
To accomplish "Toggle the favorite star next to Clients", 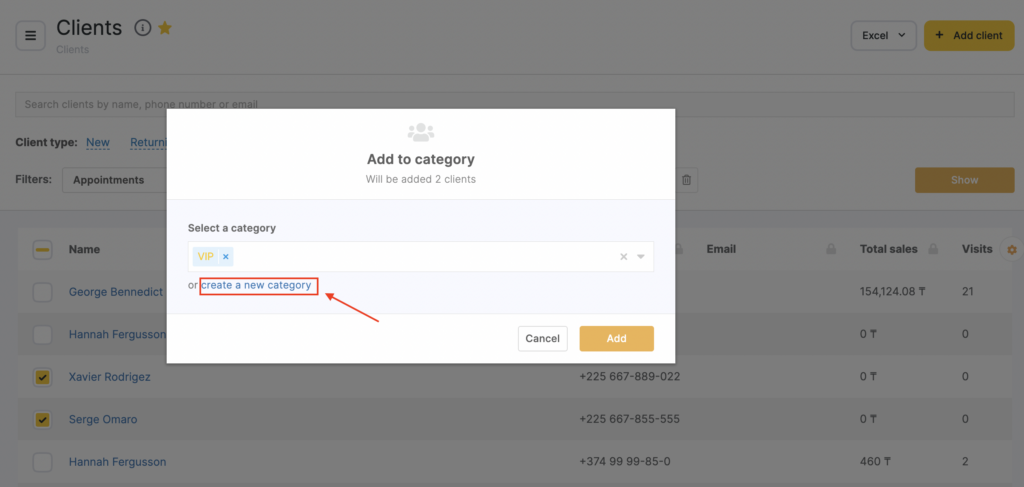I will point(165,28).
